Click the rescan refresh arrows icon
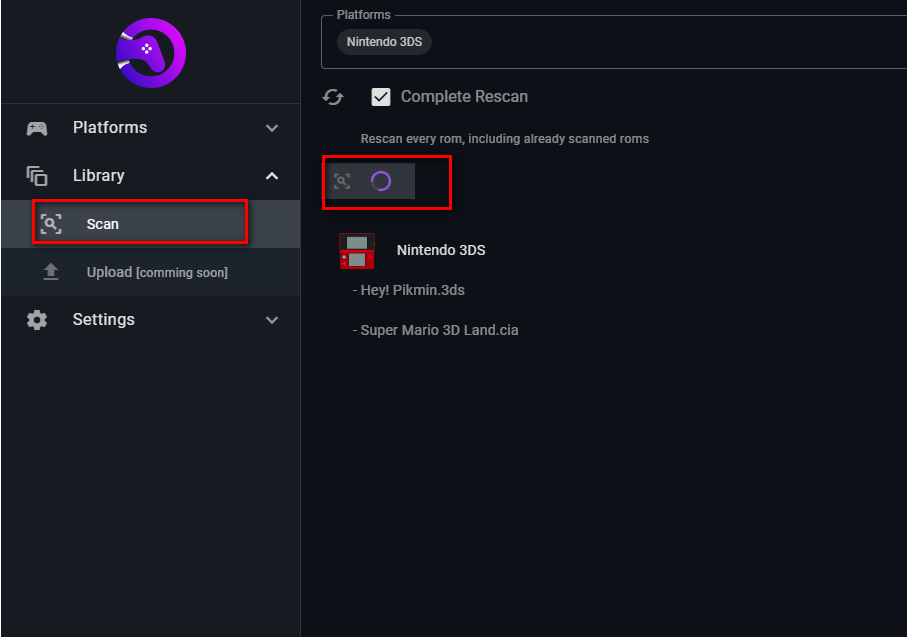 (334, 97)
